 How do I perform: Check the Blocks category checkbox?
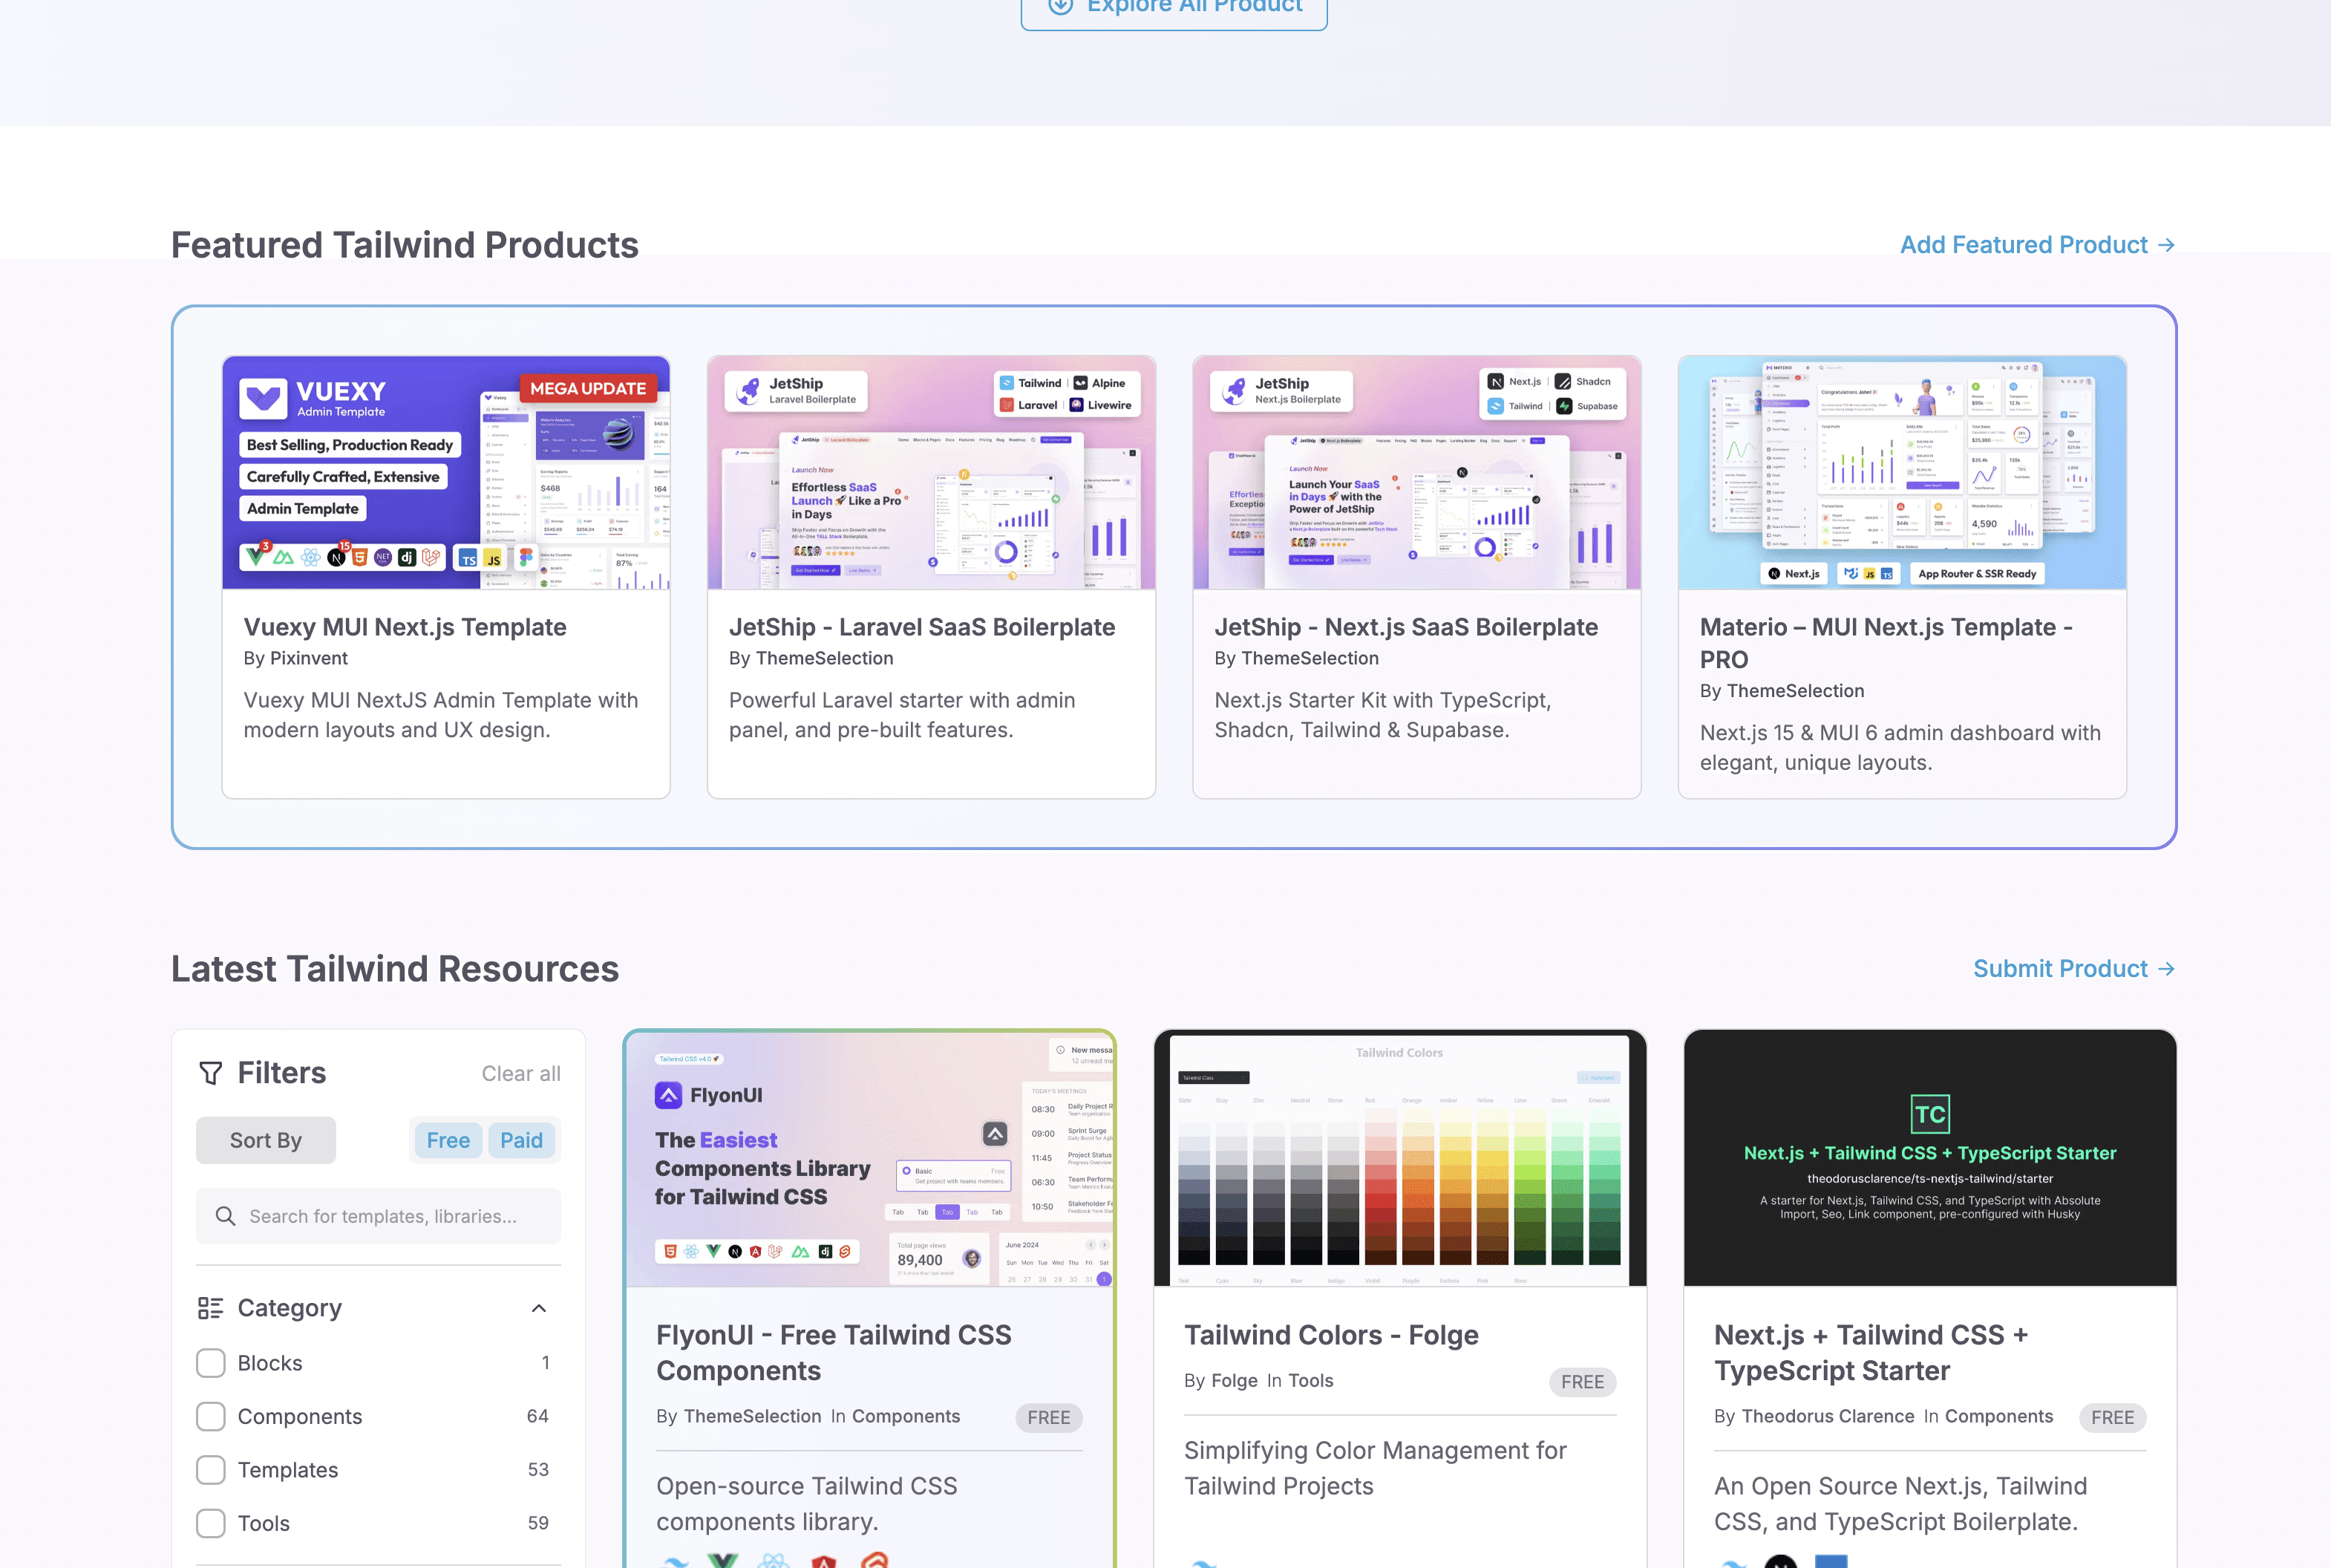pos(211,1363)
